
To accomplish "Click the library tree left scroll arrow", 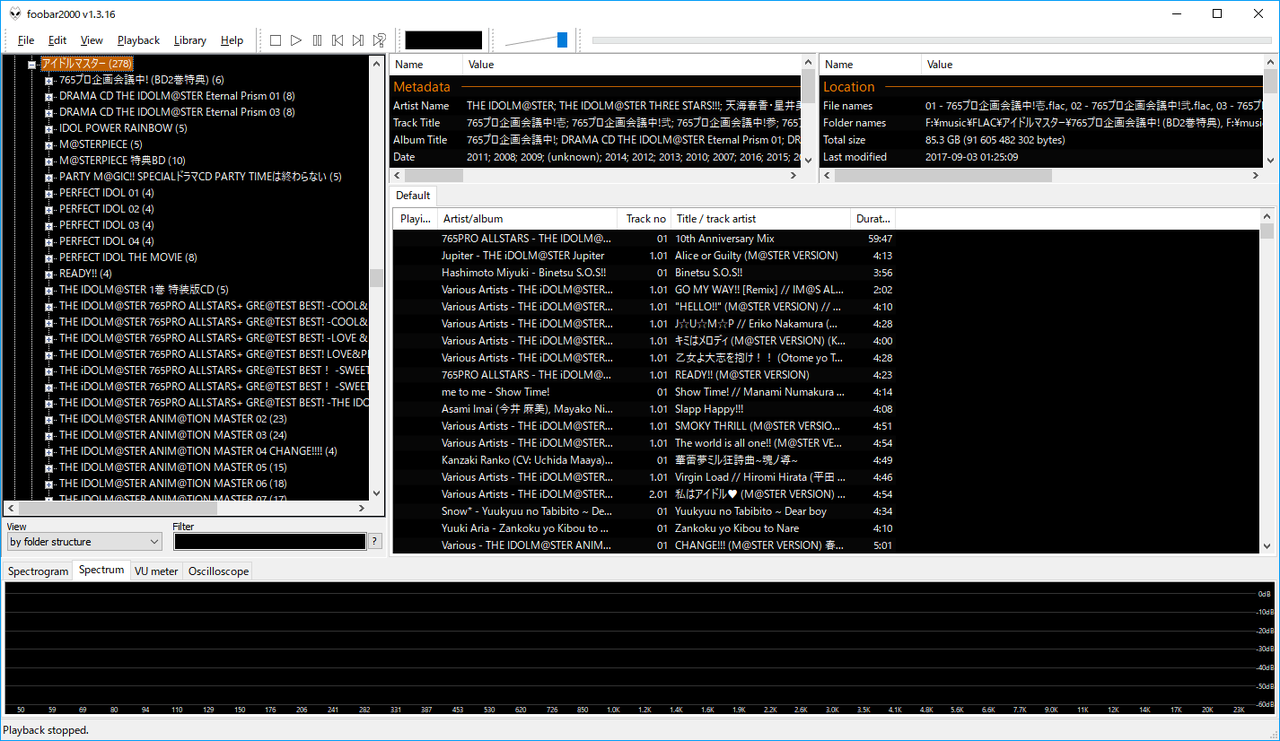I will pos(11,508).
